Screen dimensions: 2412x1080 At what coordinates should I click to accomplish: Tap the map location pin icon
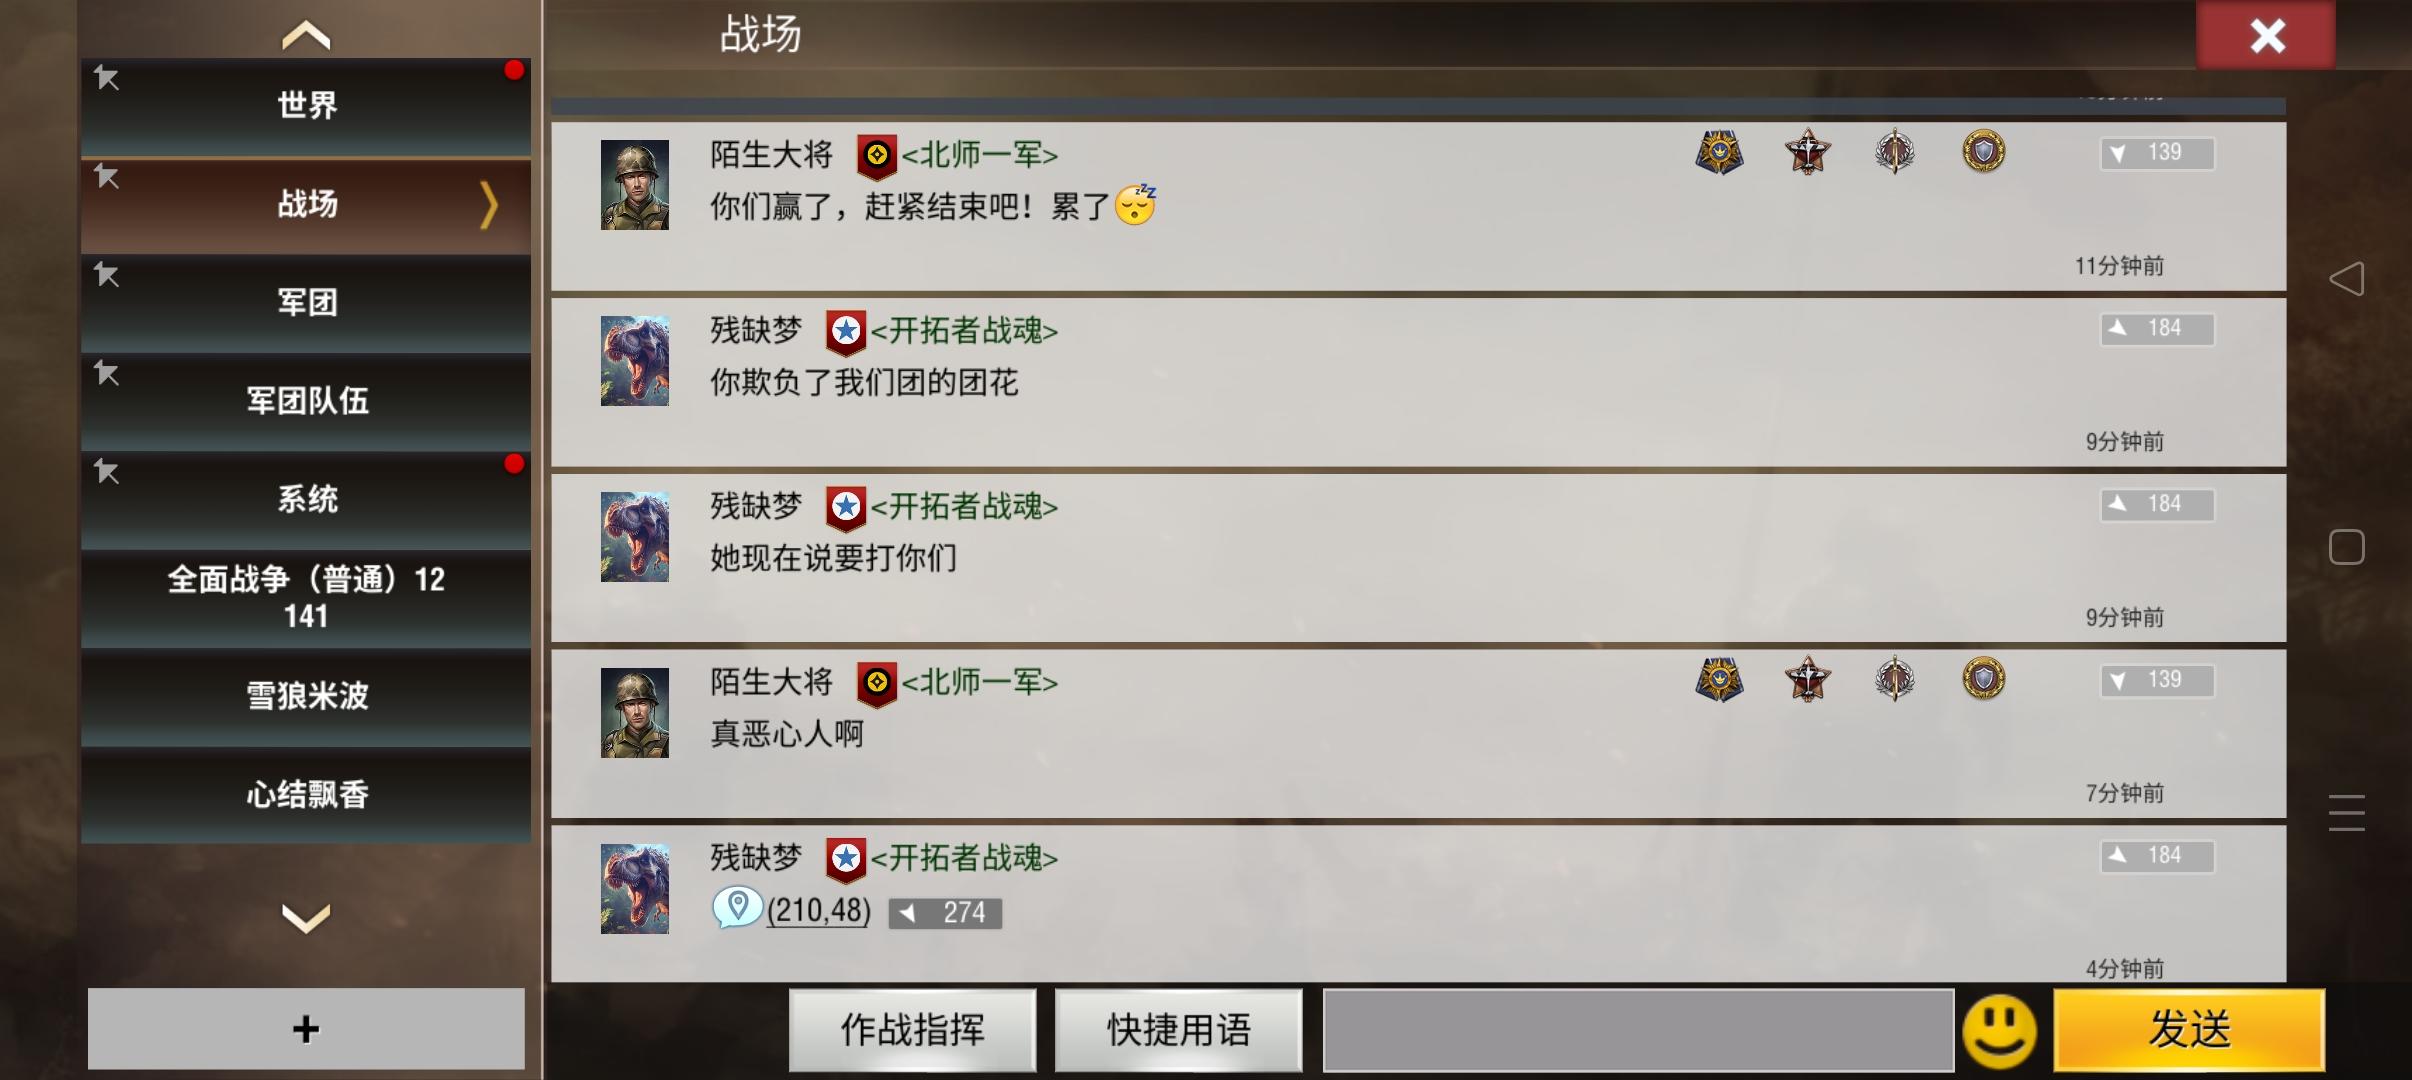click(x=737, y=907)
